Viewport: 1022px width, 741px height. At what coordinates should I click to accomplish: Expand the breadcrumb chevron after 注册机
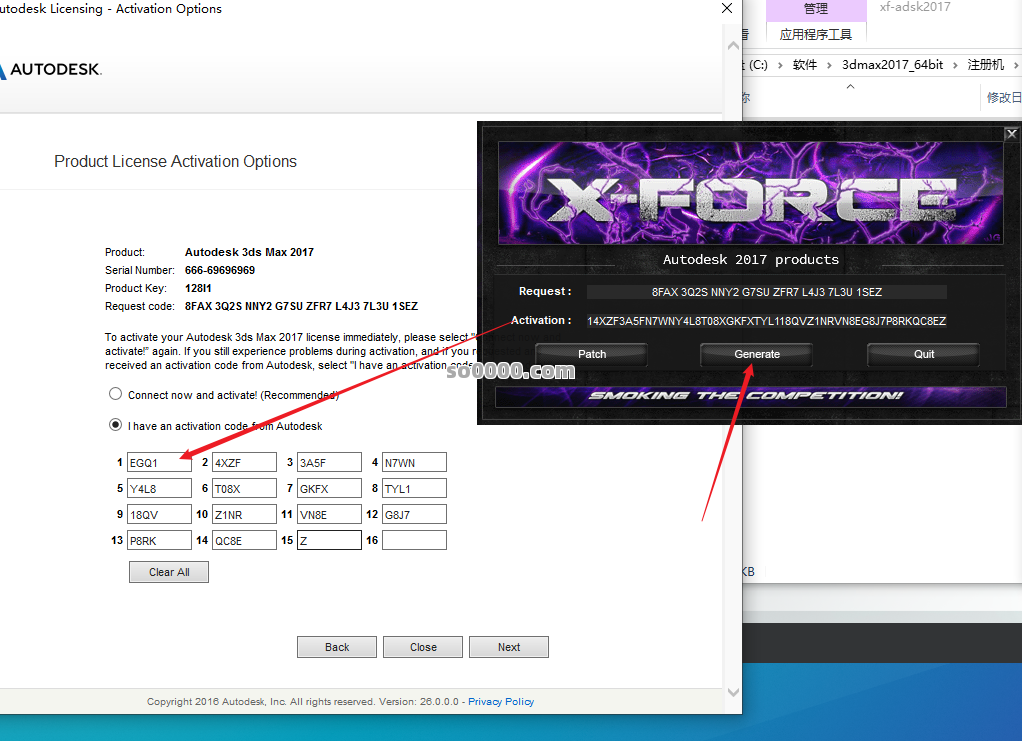click(1016, 65)
